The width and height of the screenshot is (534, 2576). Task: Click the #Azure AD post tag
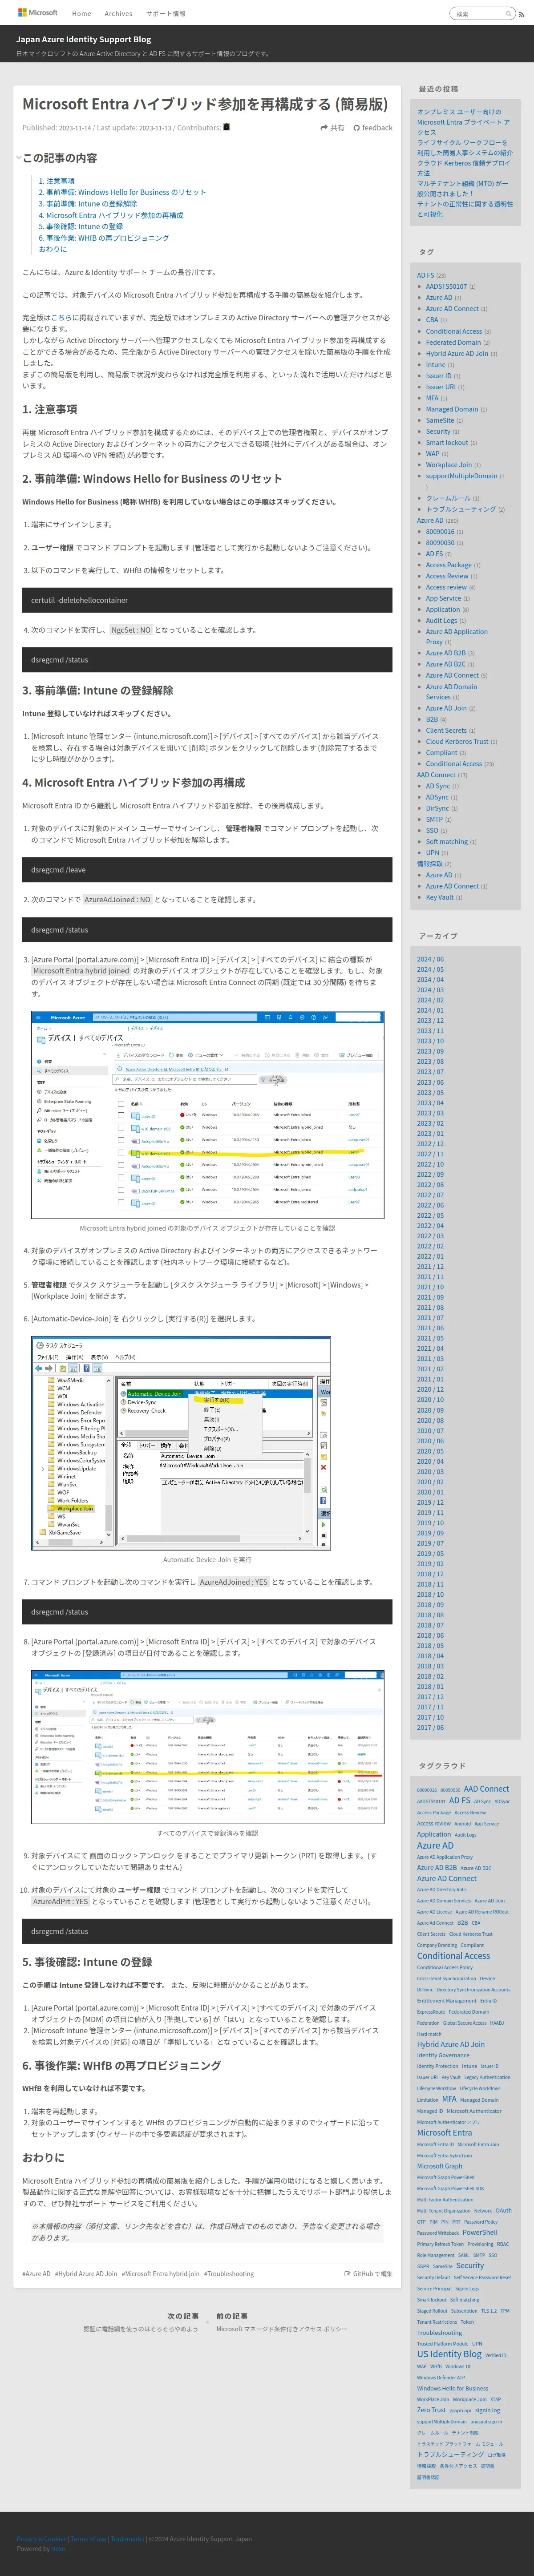[36, 2273]
